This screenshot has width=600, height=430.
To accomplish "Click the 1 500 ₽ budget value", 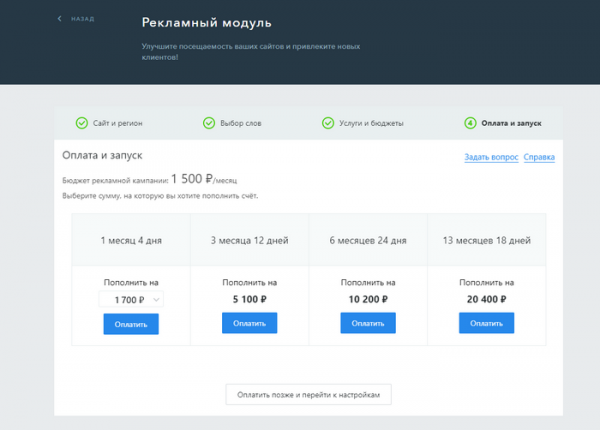I will [x=192, y=179].
